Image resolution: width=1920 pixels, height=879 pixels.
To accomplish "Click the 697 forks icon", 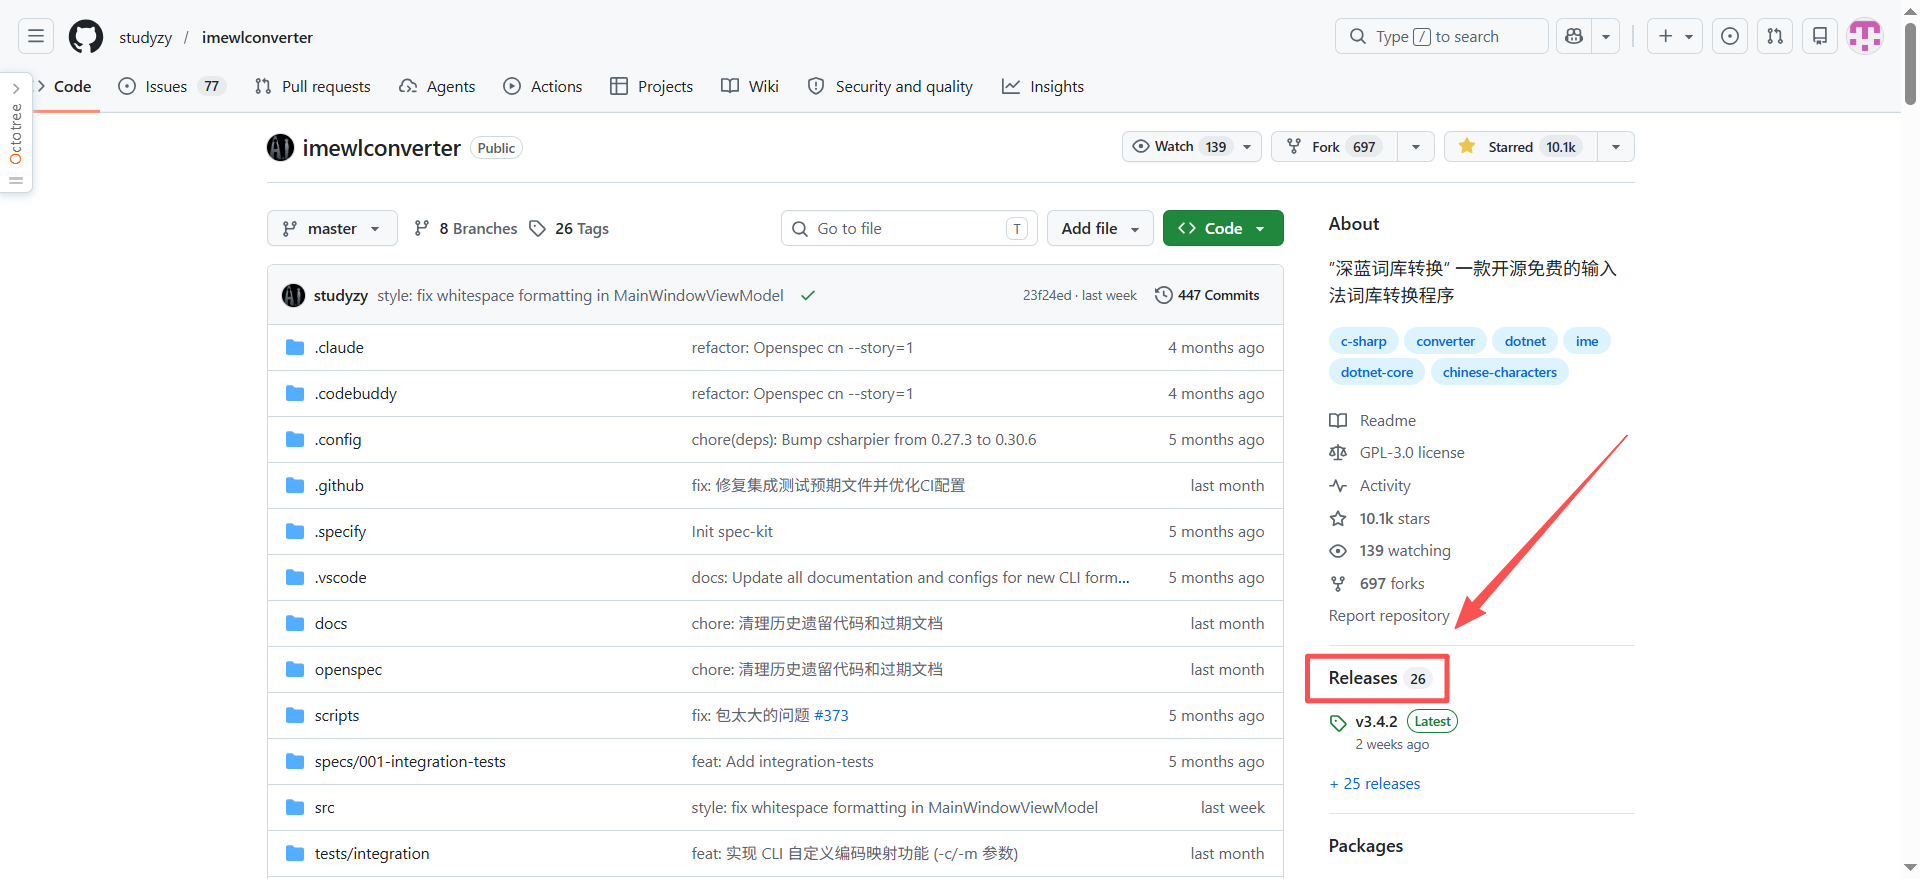I will pos(1338,584).
